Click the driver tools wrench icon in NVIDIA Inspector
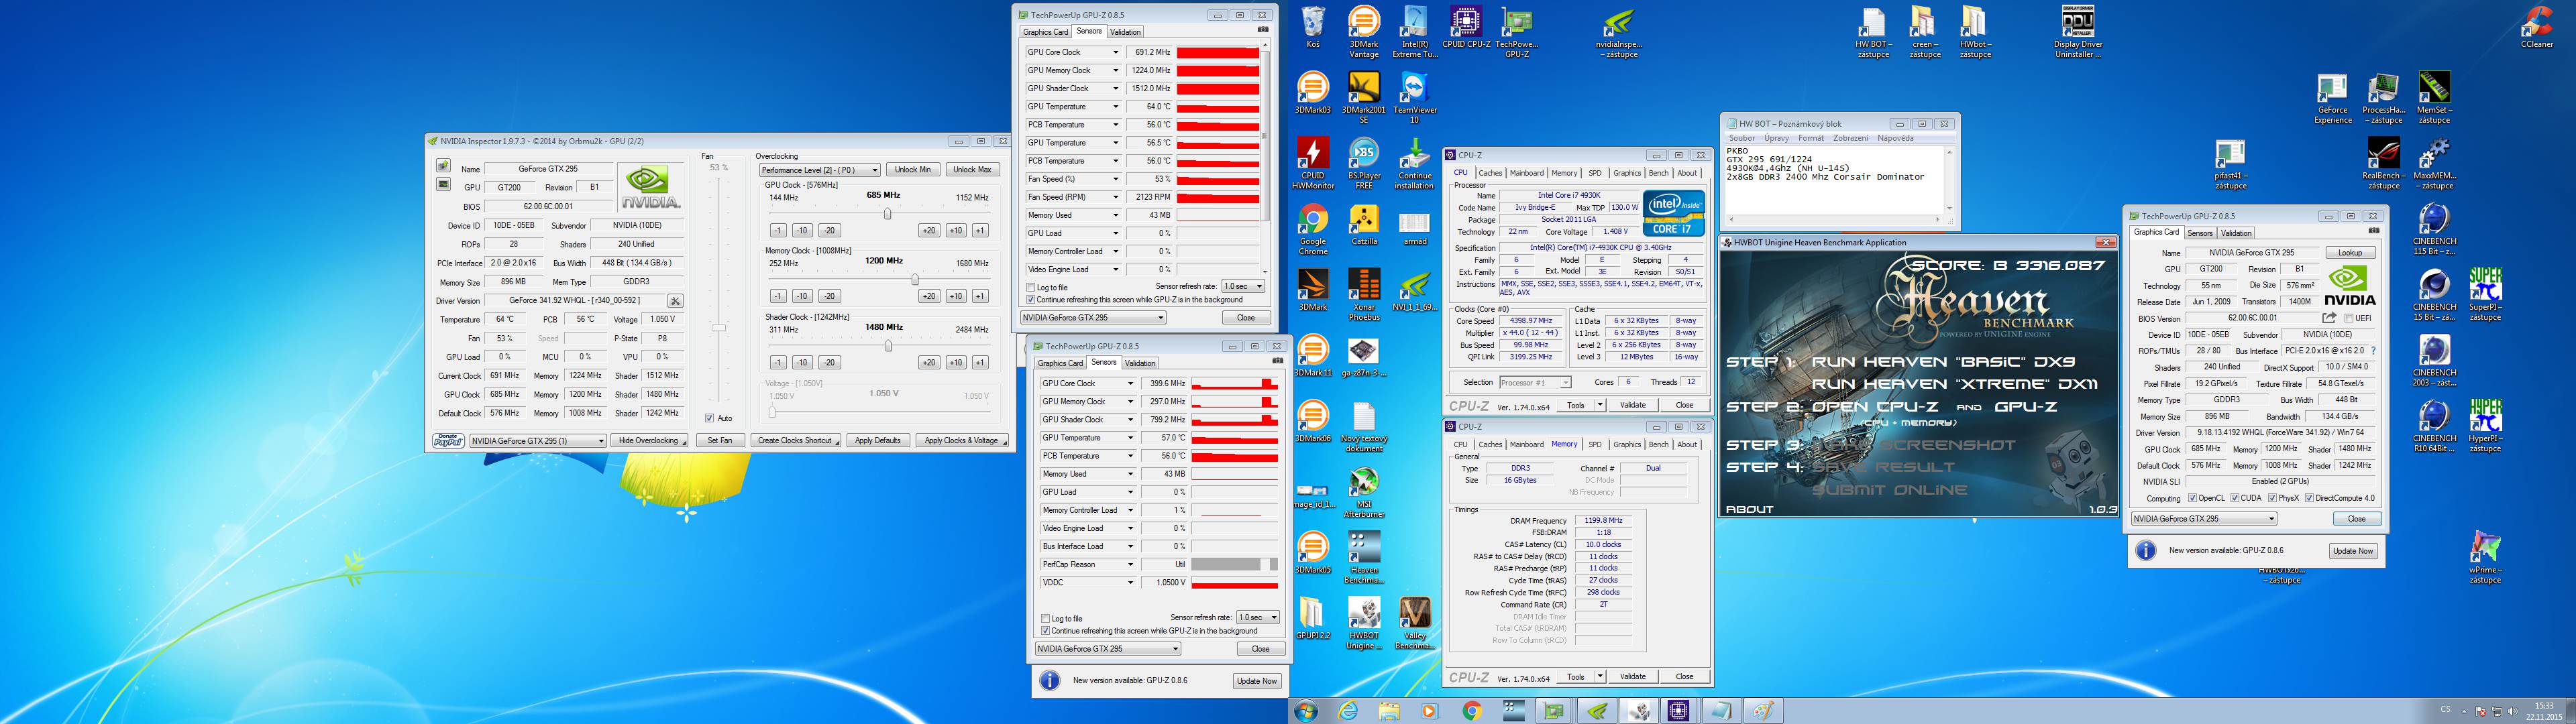Viewport: 2576px width, 724px height. 676,301
